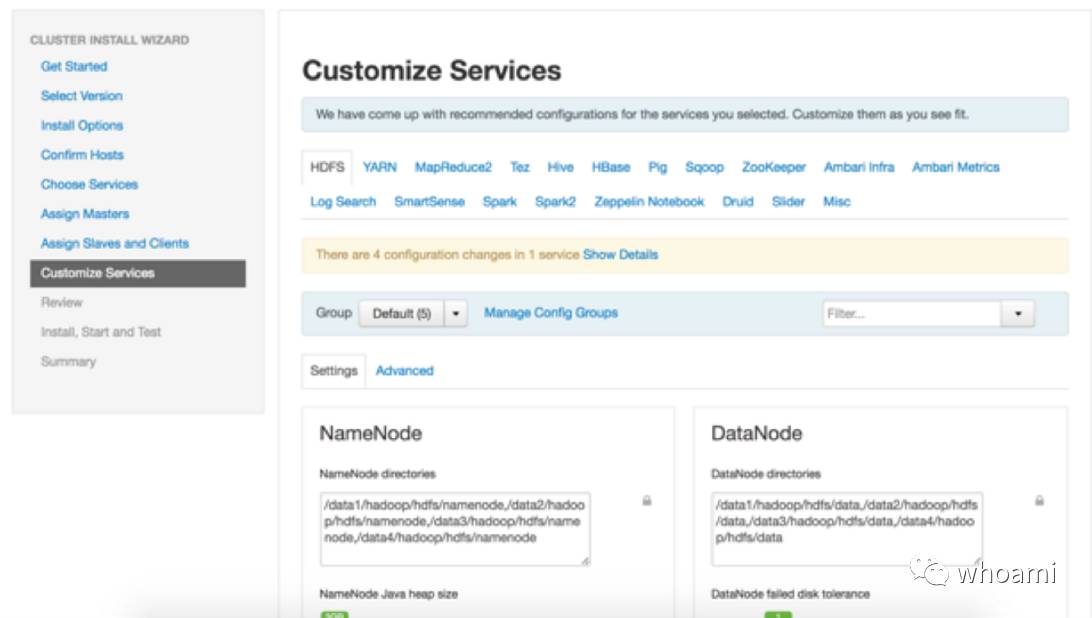Switch to the Advanced settings tab
1092x618 pixels.
pos(404,370)
